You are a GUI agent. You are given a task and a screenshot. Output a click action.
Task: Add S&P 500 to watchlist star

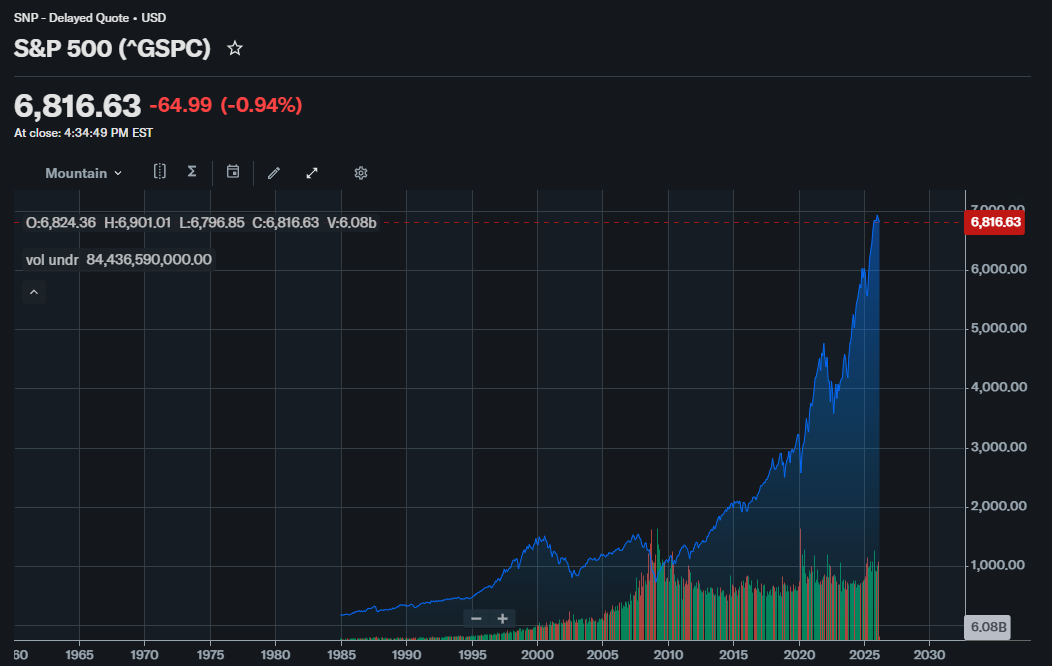tap(235, 48)
